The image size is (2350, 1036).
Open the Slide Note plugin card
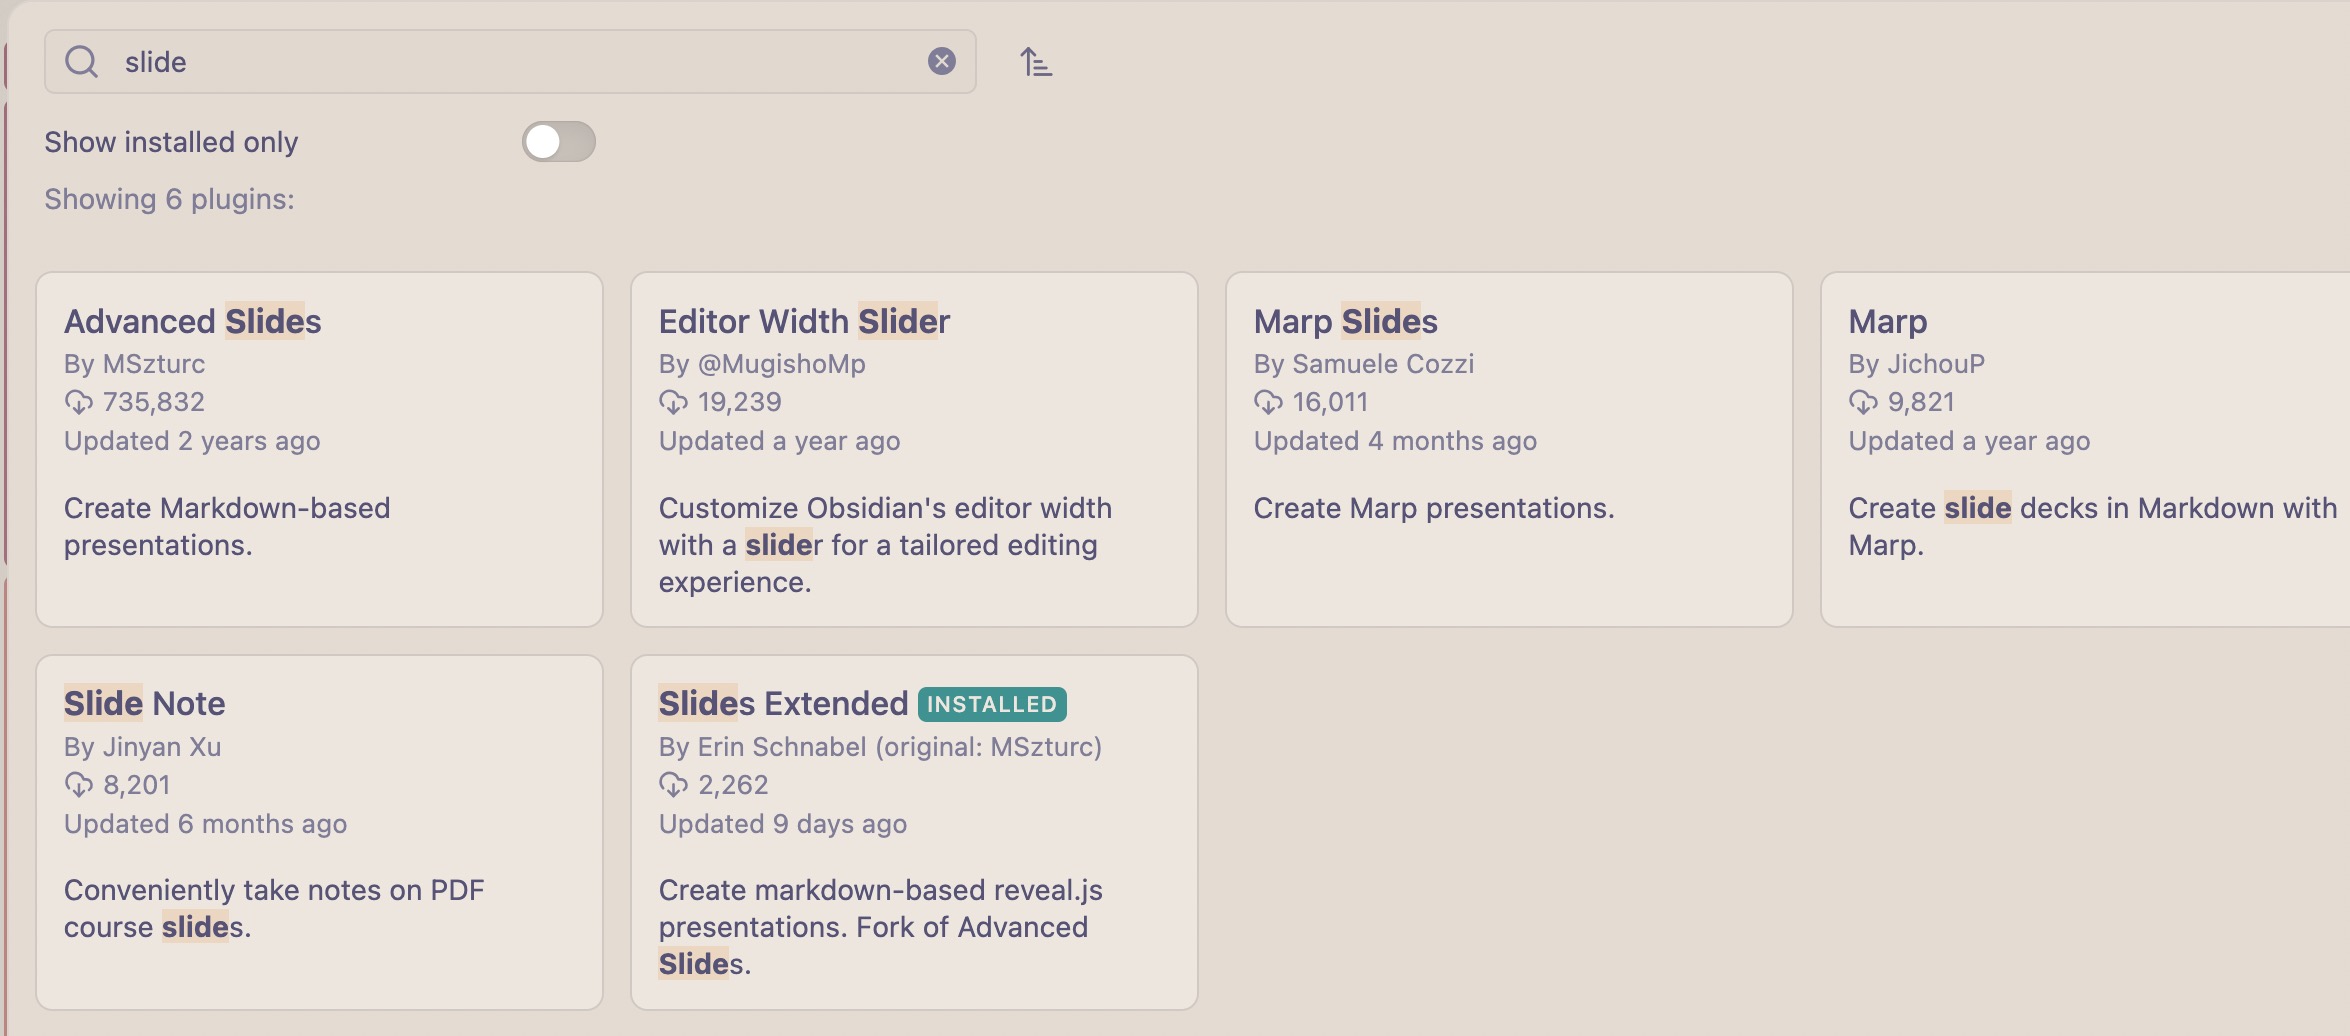(x=320, y=833)
